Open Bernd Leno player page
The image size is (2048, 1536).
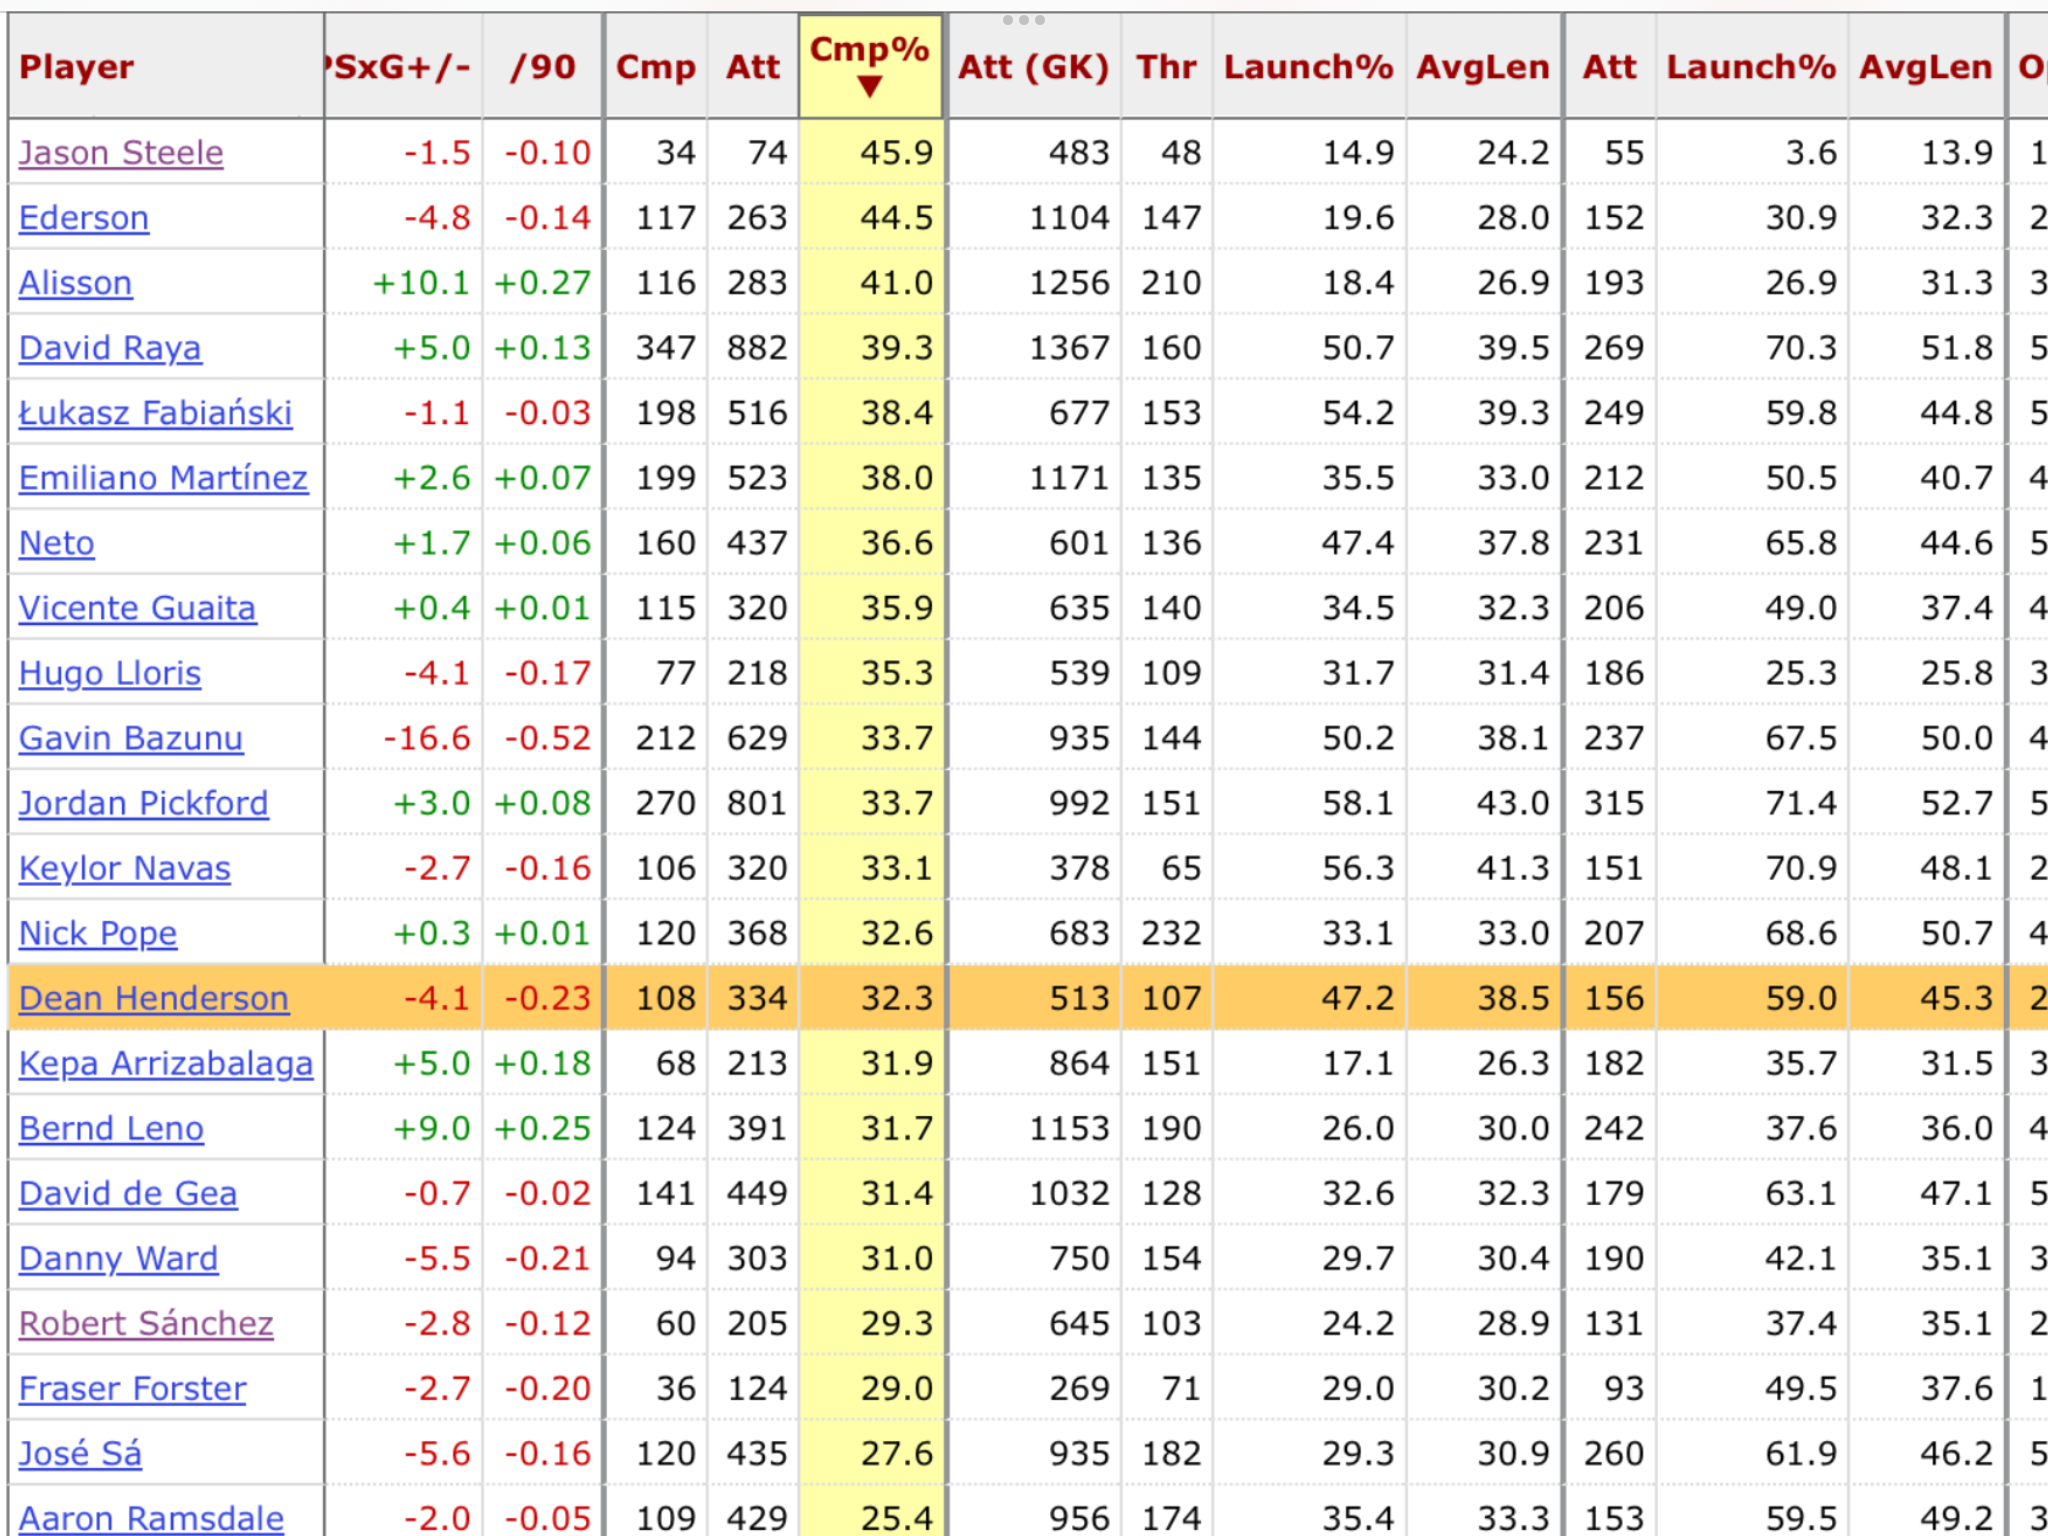pos(112,1128)
